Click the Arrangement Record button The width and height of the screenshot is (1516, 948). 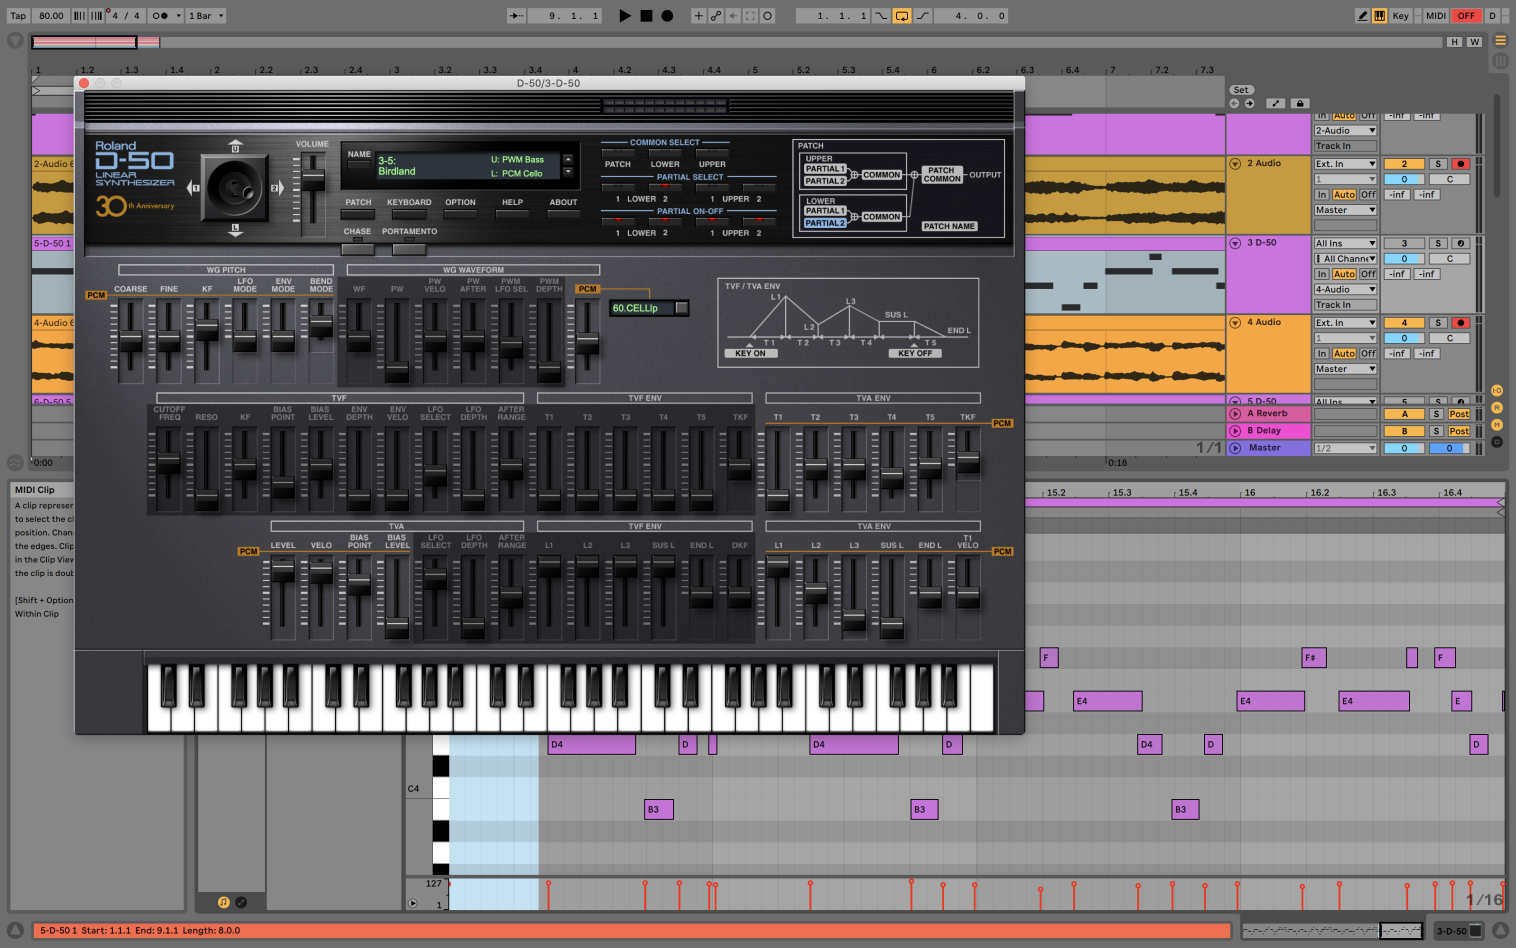(x=667, y=16)
